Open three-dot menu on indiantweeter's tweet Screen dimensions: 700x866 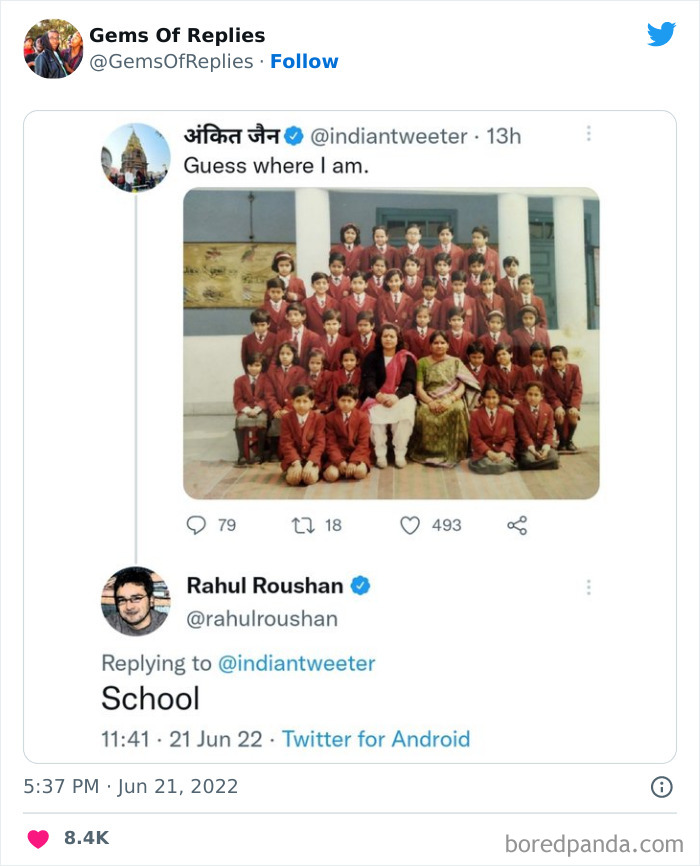pyautogui.click(x=589, y=133)
